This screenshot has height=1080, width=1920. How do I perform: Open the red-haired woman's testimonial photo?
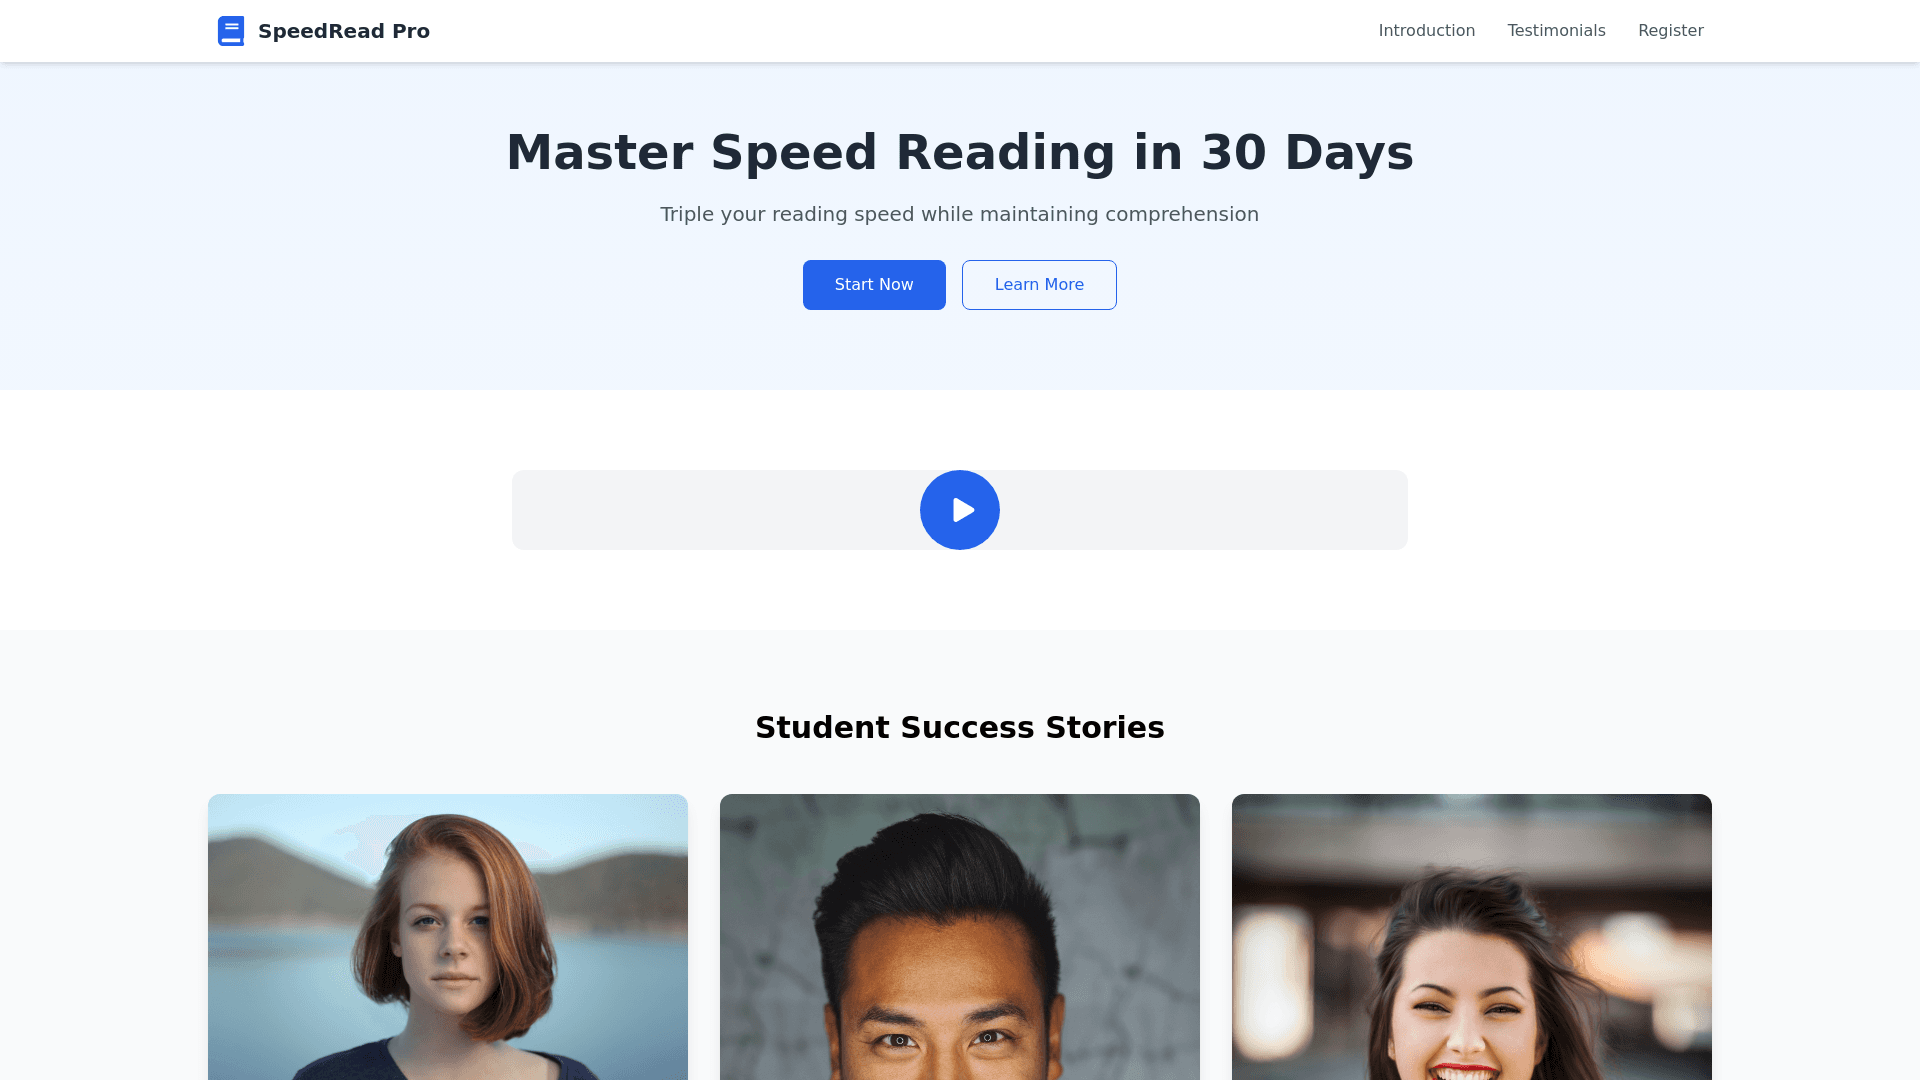[448, 937]
